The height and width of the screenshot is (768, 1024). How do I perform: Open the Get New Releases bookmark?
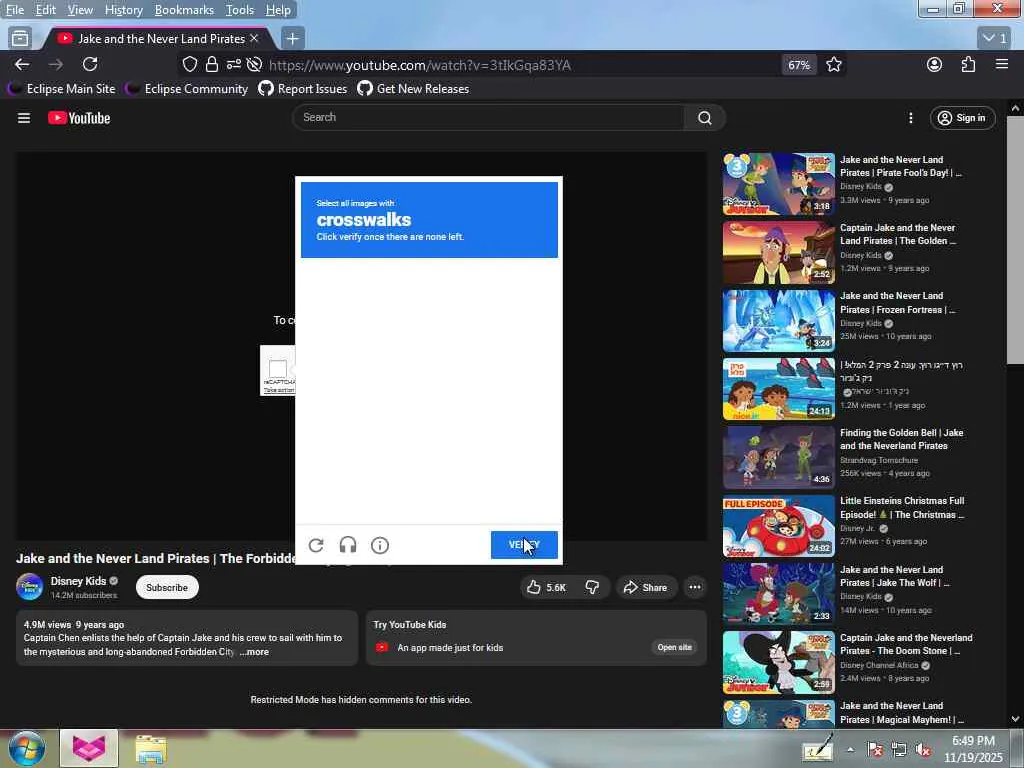point(413,89)
